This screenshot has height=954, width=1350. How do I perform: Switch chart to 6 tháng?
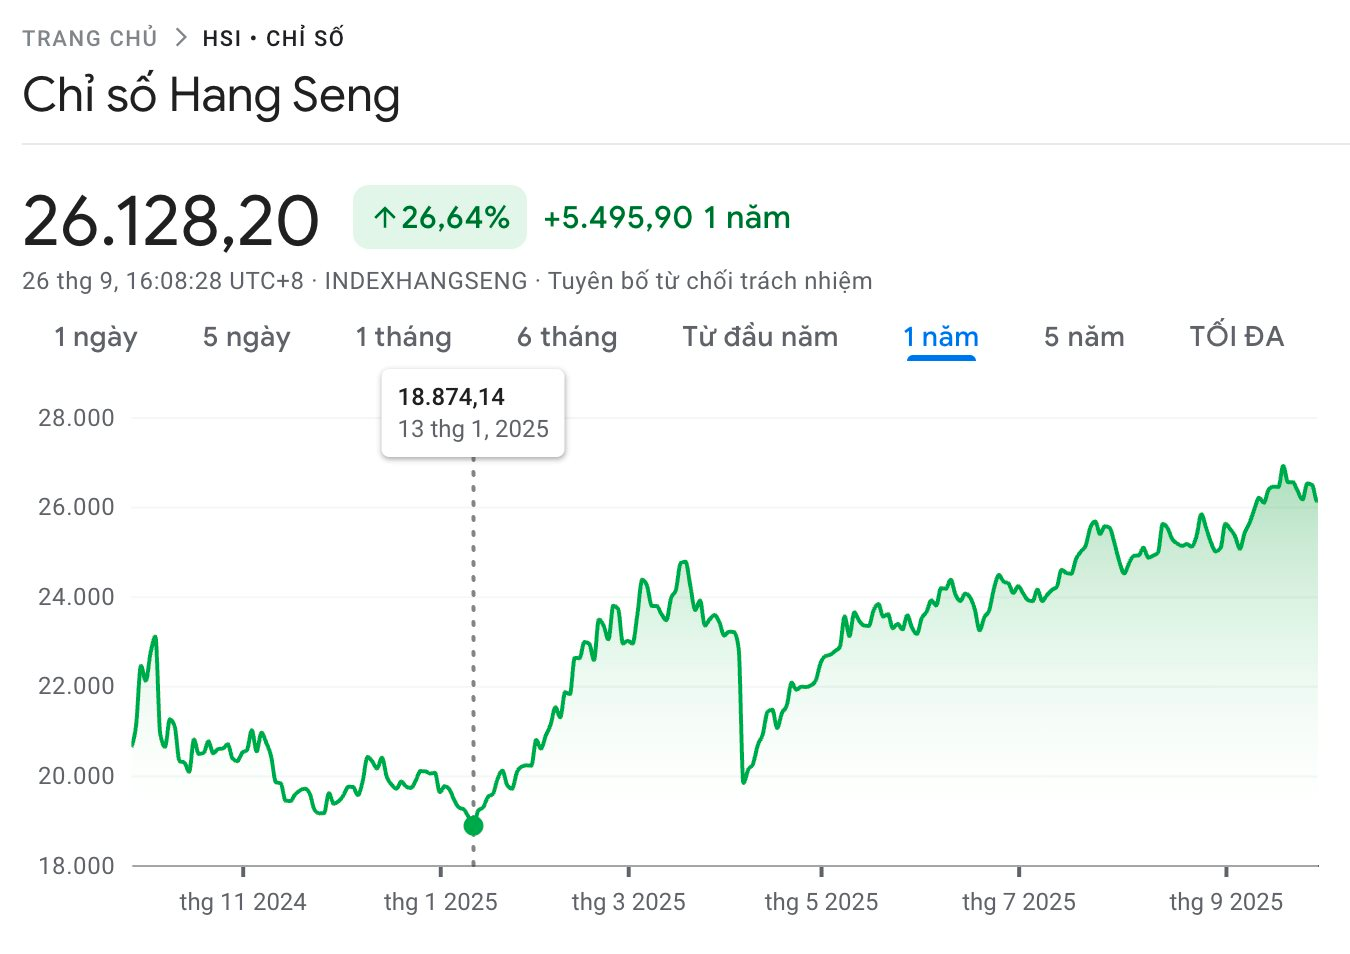click(x=566, y=337)
